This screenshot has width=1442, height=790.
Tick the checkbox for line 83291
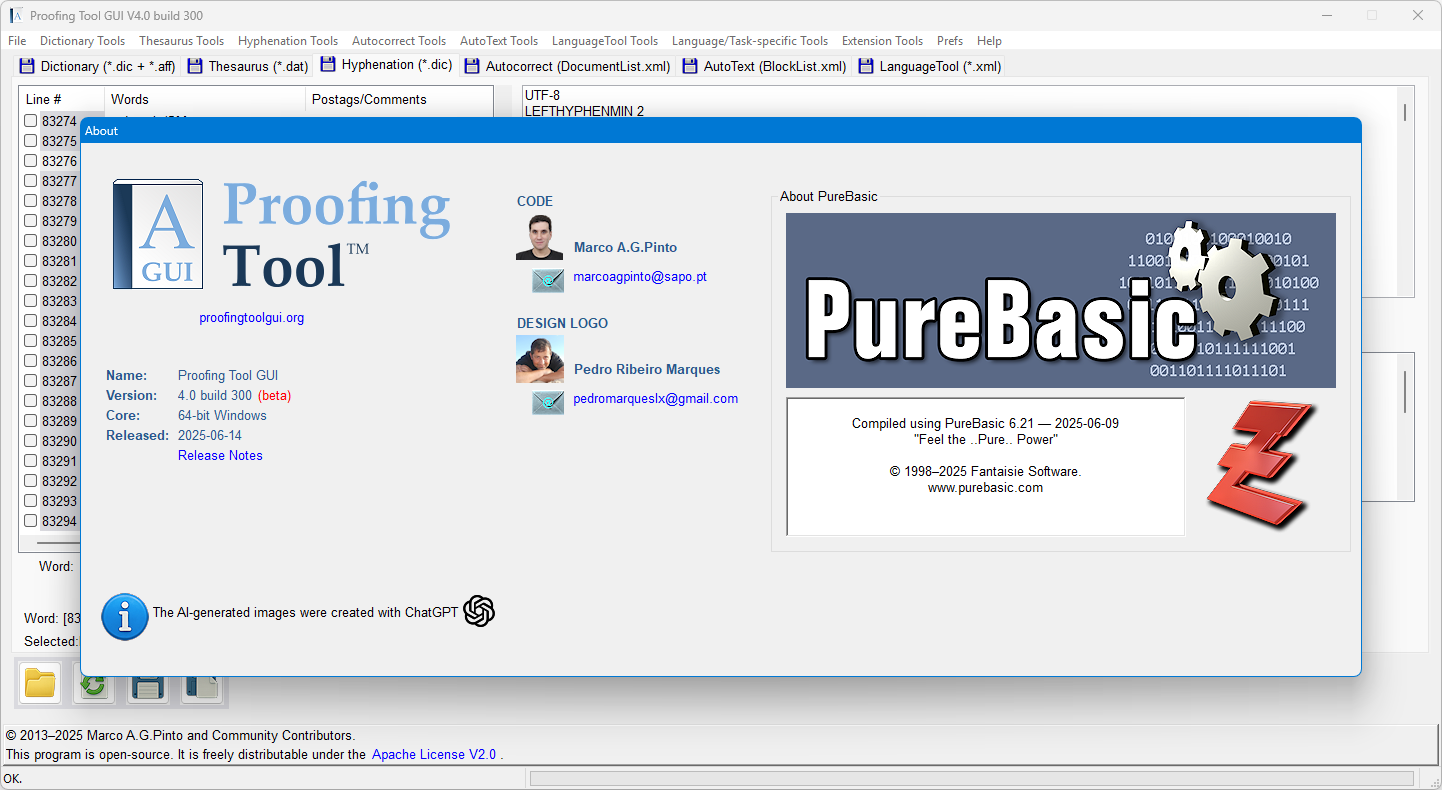tap(31, 461)
